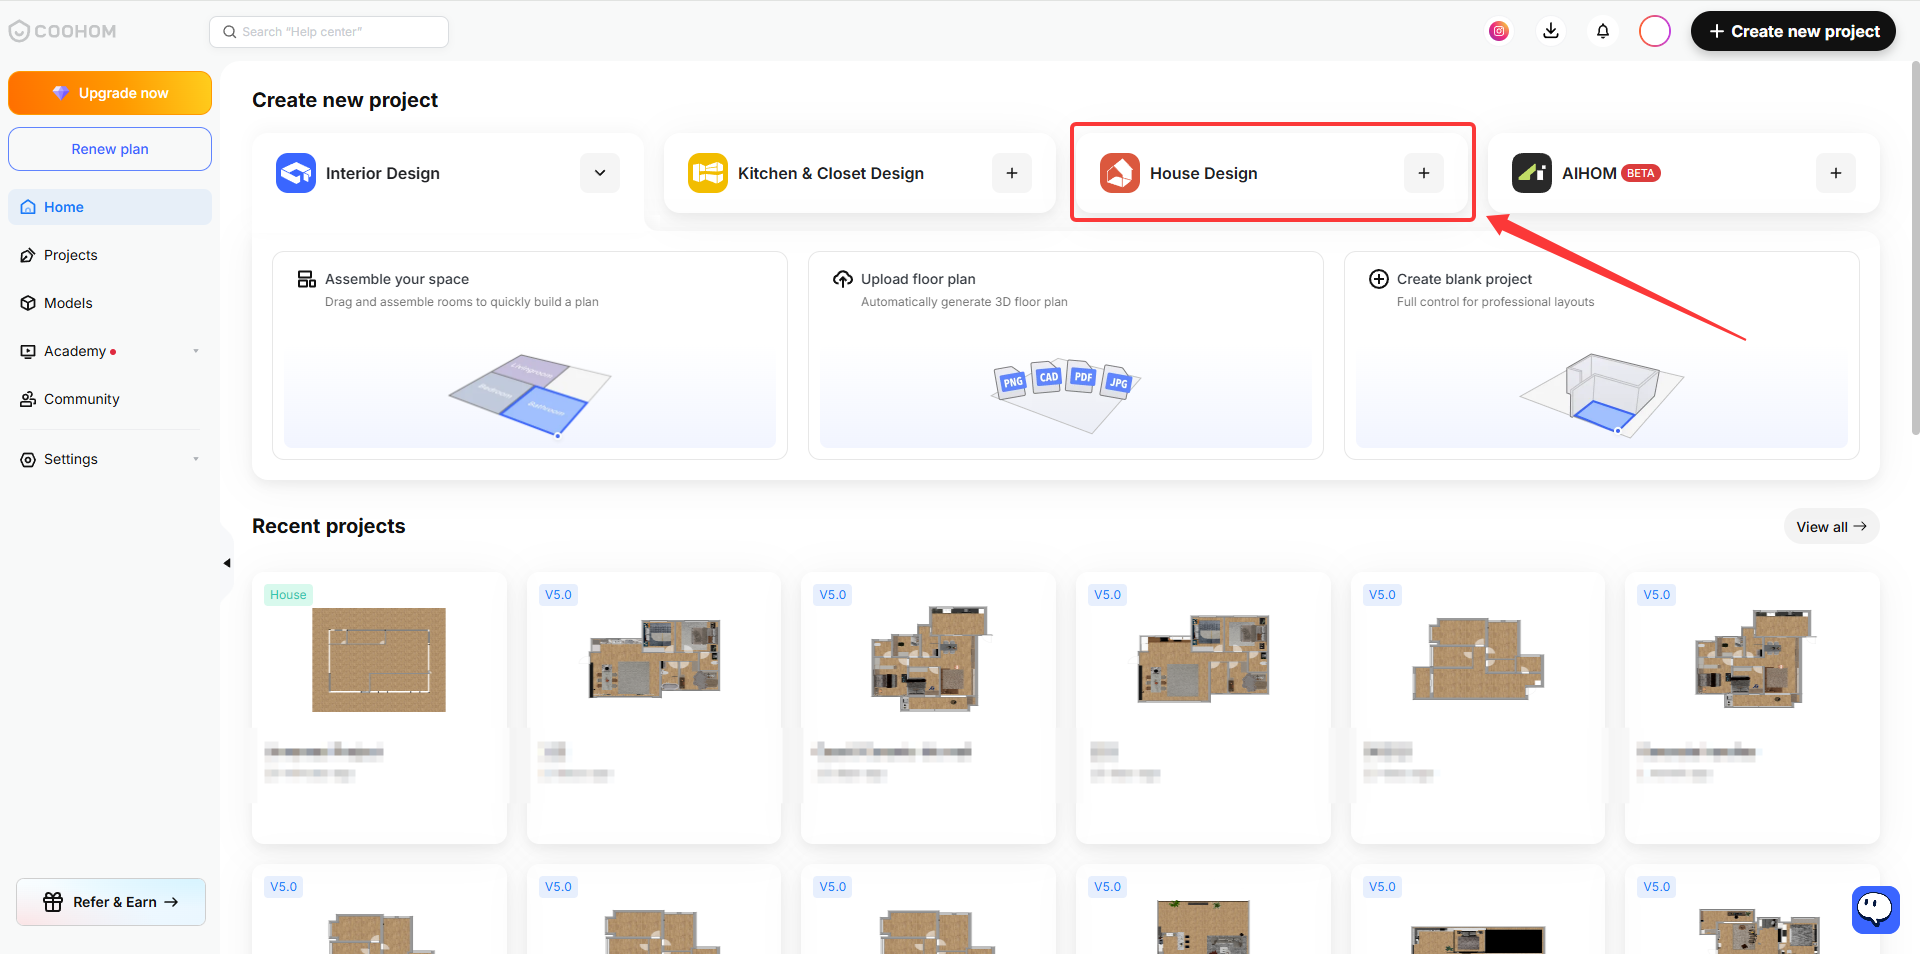The width and height of the screenshot is (1920, 954).
Task: Open the Upload floor plan option
Action: (x=1066, y=356)
